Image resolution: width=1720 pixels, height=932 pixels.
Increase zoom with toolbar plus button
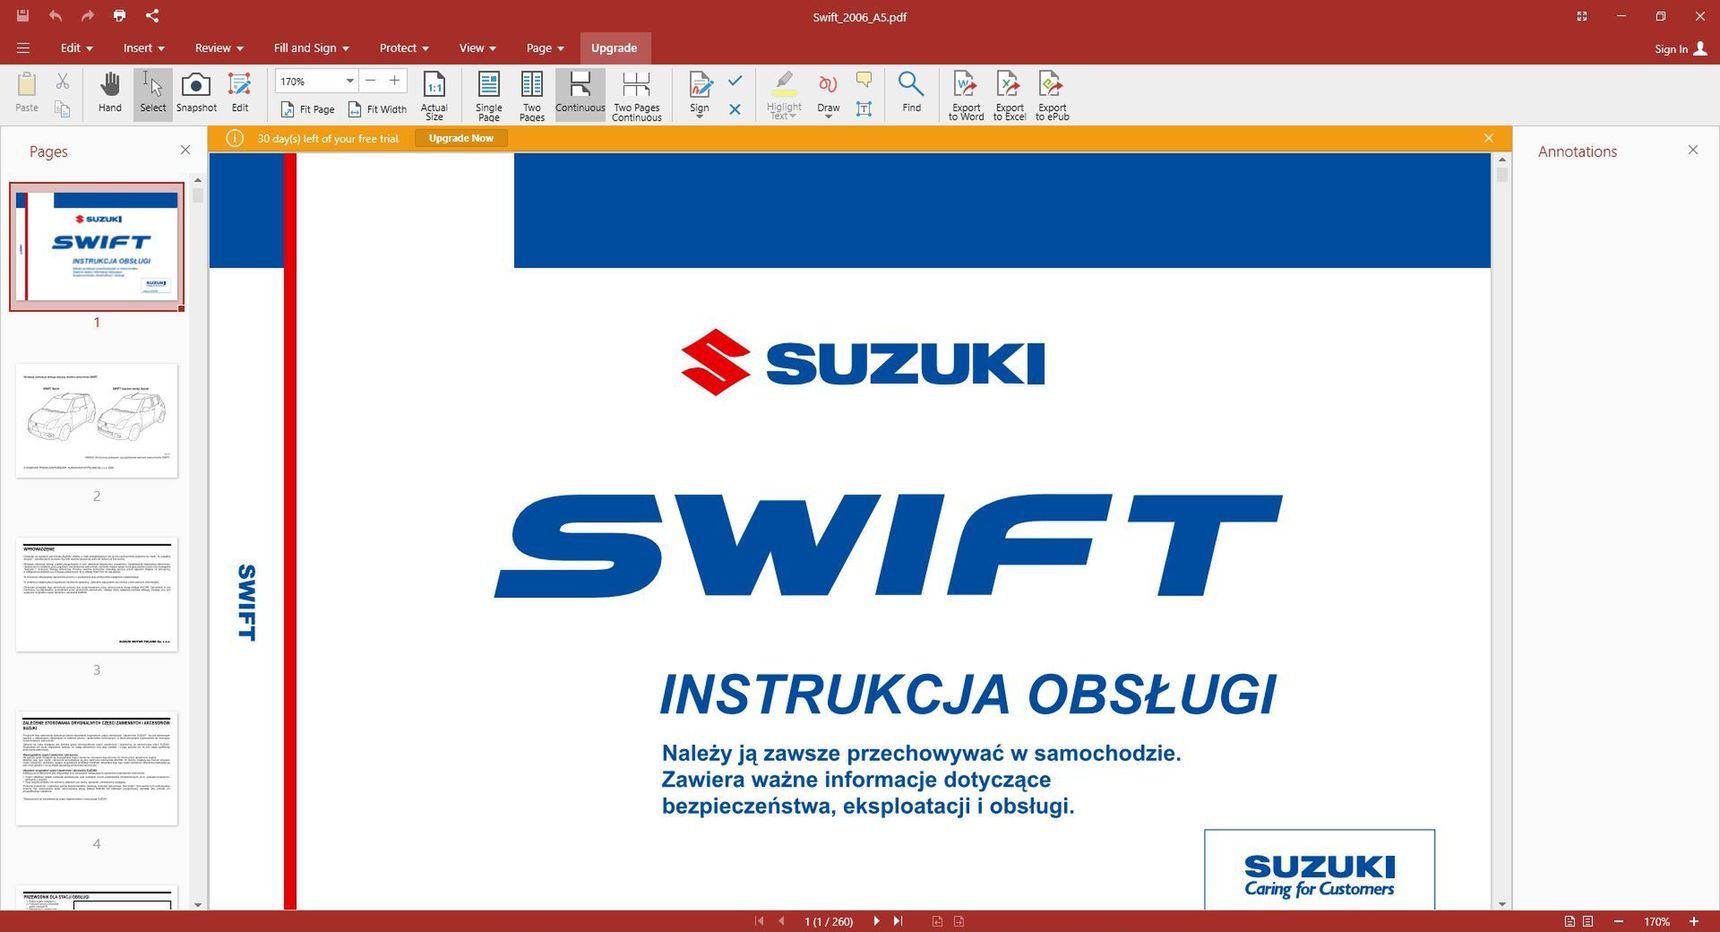point(394,81)
